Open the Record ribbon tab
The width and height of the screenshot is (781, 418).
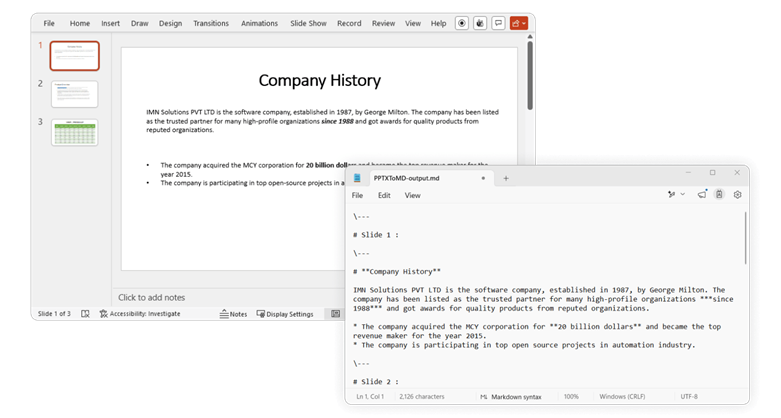coord(349,23)
